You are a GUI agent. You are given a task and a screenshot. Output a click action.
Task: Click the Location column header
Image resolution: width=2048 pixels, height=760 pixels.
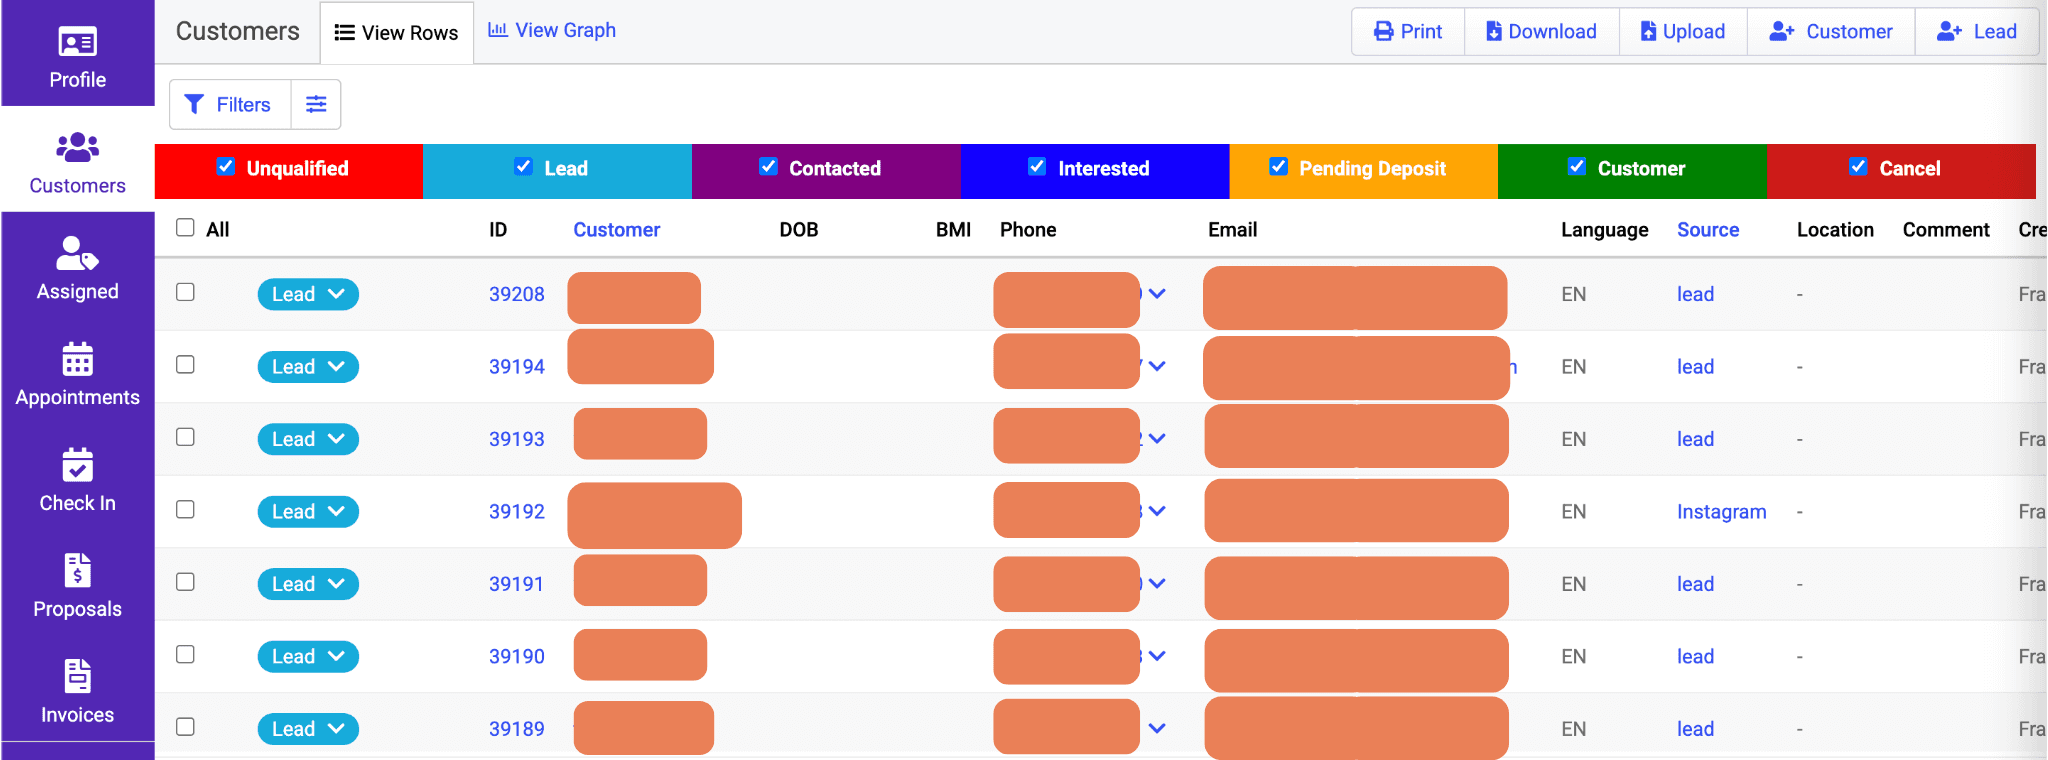(x=1835, y=230)
